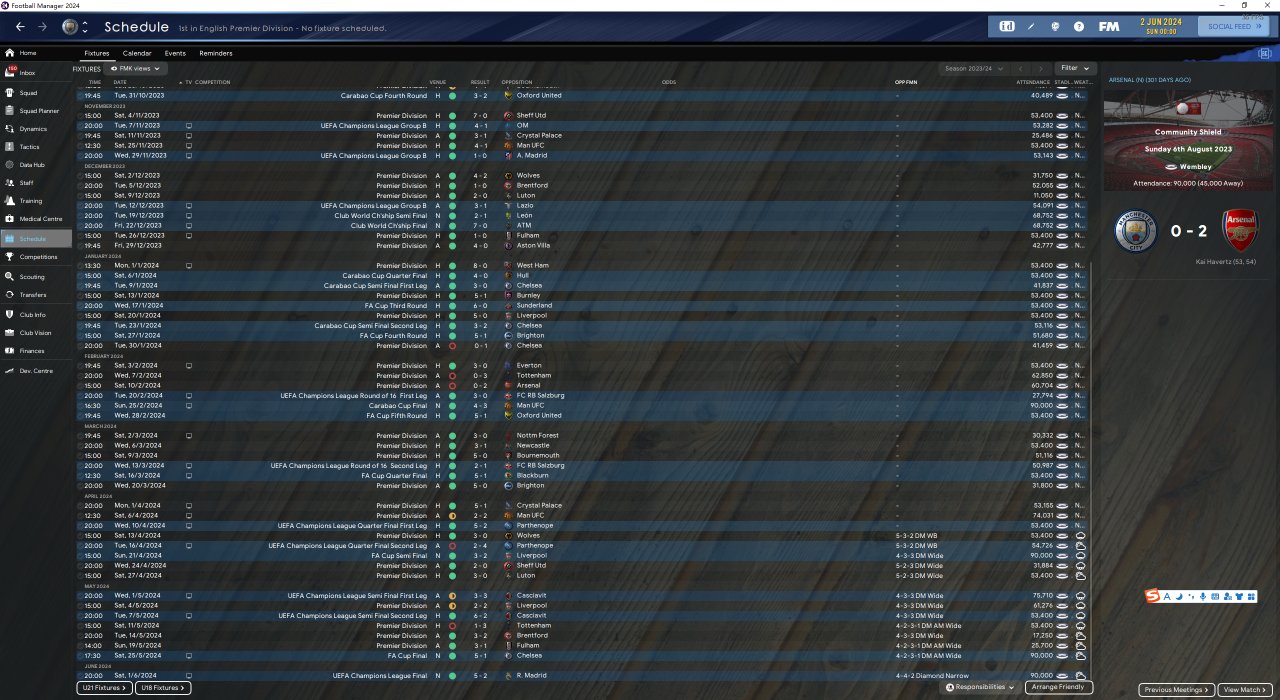Image resolution: width=1280 pixels, height=700 pixels.
Task: Open the Responsibilities dropdown
Action: [980, 688]
